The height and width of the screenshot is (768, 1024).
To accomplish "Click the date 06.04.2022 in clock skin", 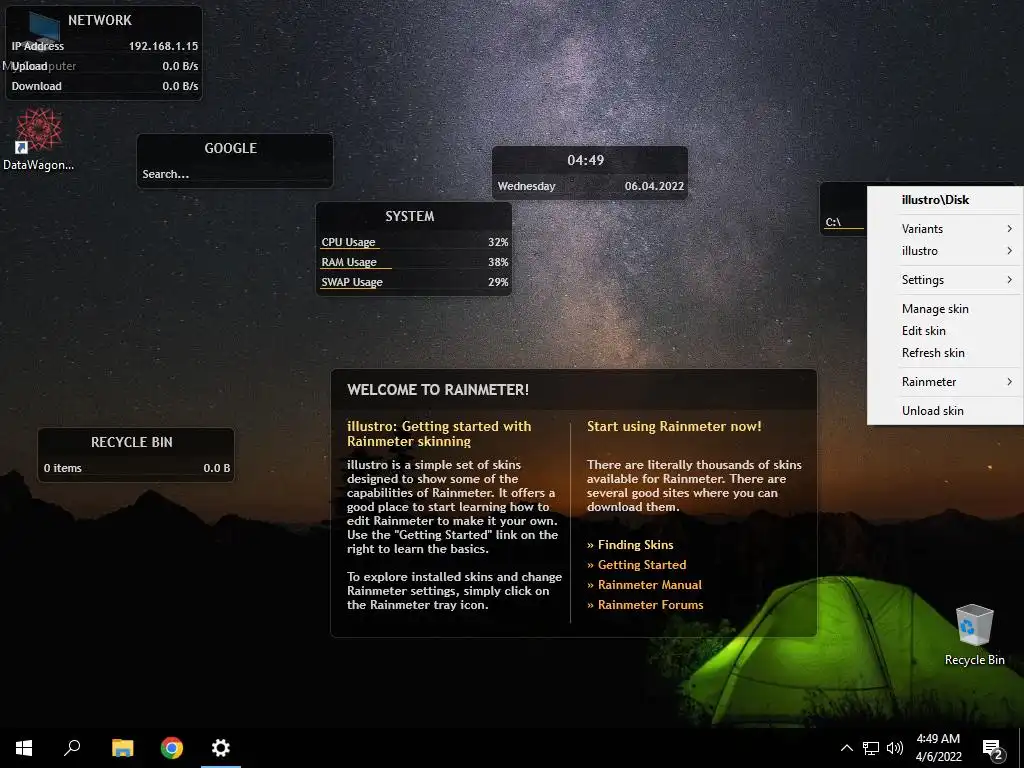I will click(654, 186).
